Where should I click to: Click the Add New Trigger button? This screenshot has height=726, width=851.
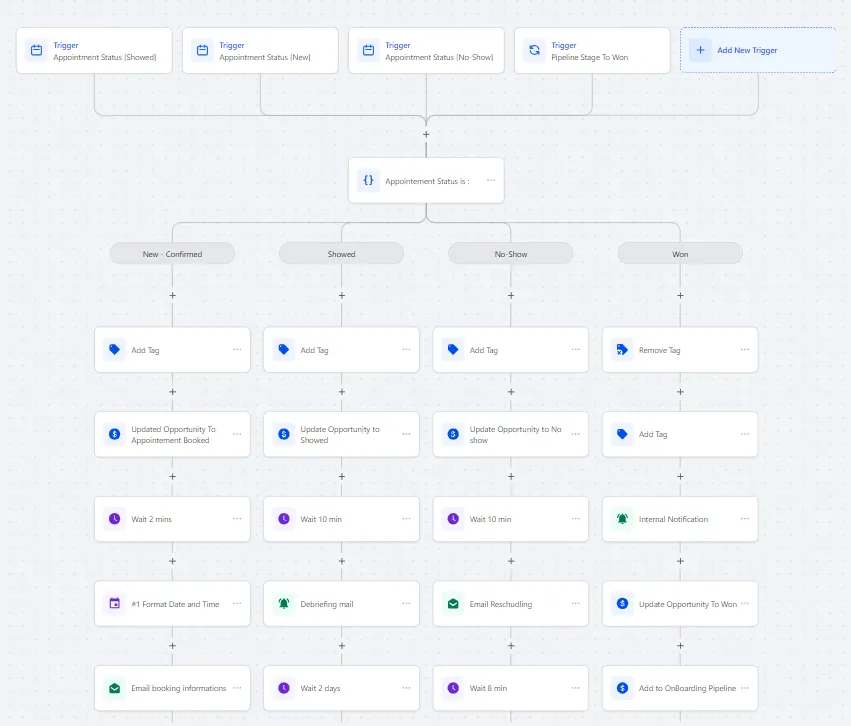point(758,50)
